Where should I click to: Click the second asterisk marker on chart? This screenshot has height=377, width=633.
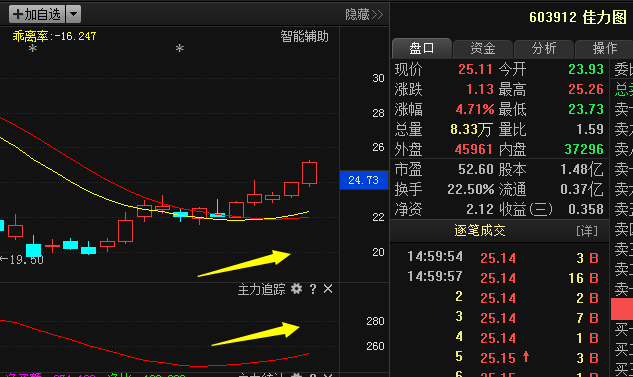180,49
